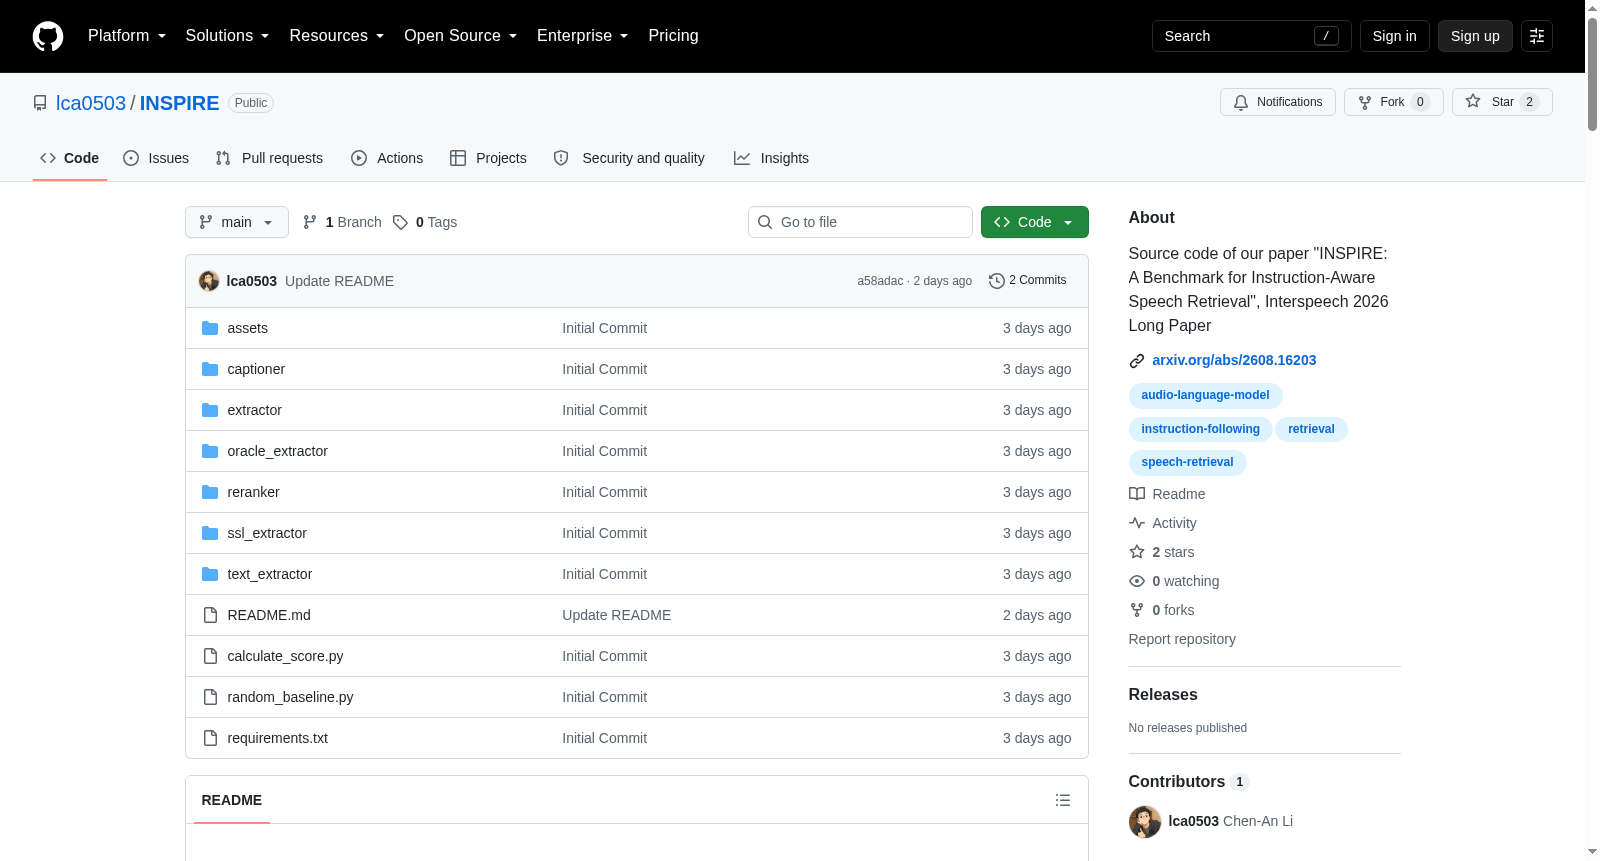Expand the Enterprise menu

pyautogui.click(x=583, y=36)
